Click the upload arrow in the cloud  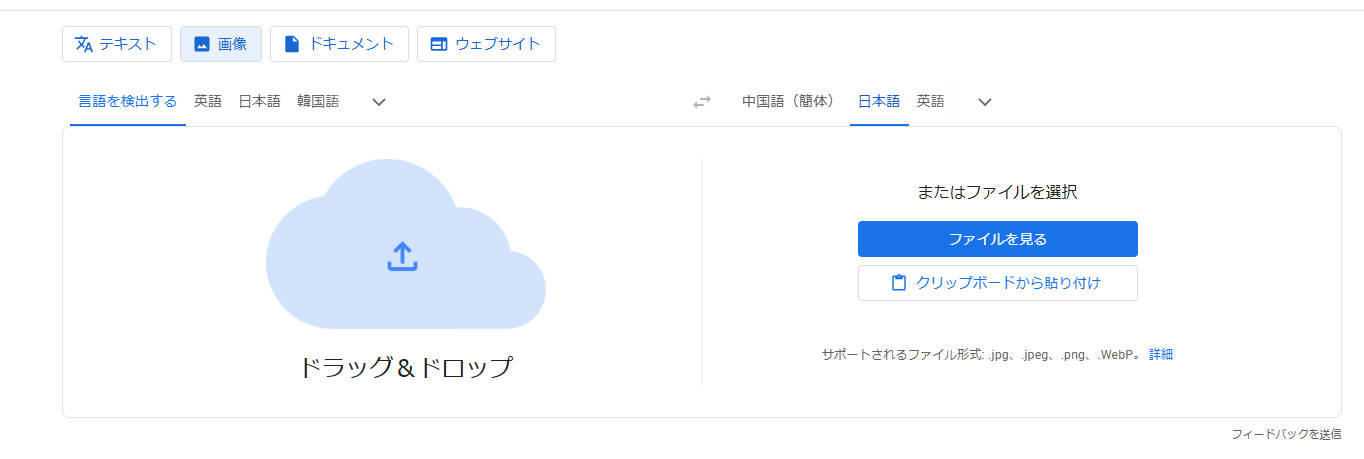[x=402, y=257]
